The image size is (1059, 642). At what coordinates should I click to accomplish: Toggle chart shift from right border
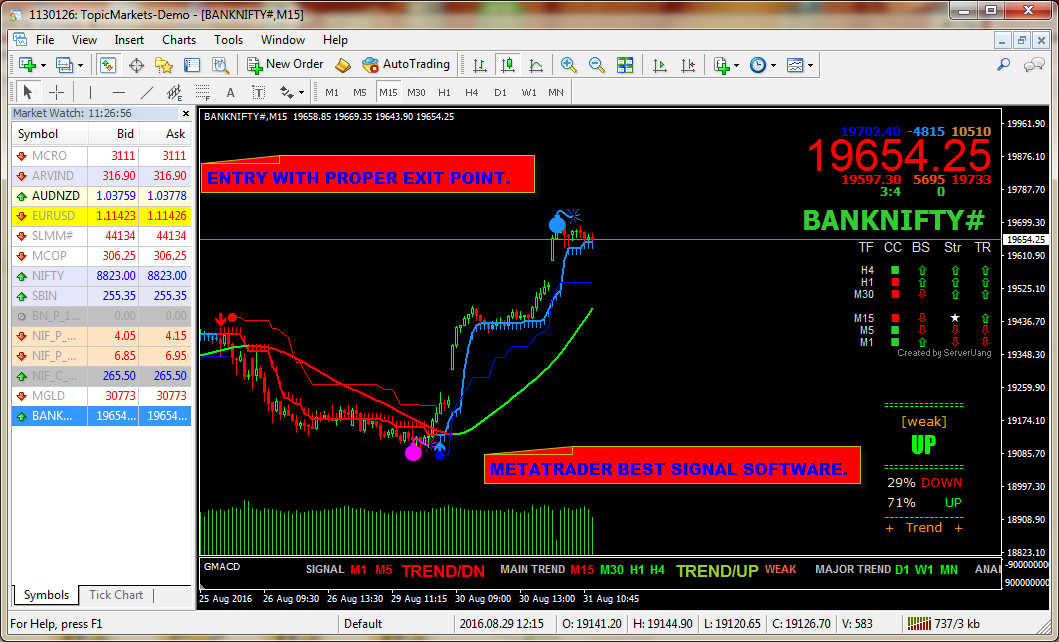(688, 65)
